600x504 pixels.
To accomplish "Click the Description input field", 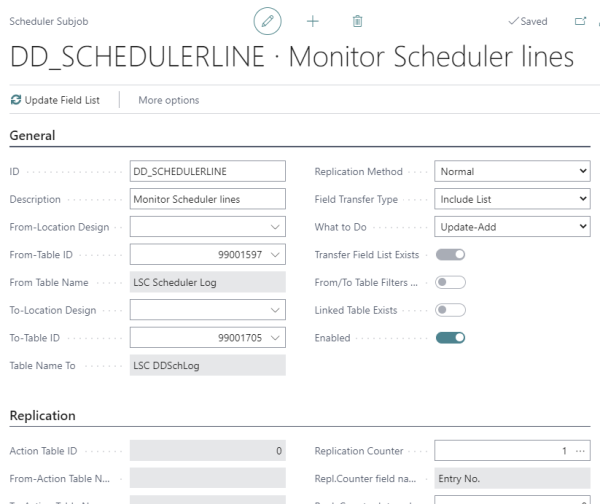I will point(207,199).
